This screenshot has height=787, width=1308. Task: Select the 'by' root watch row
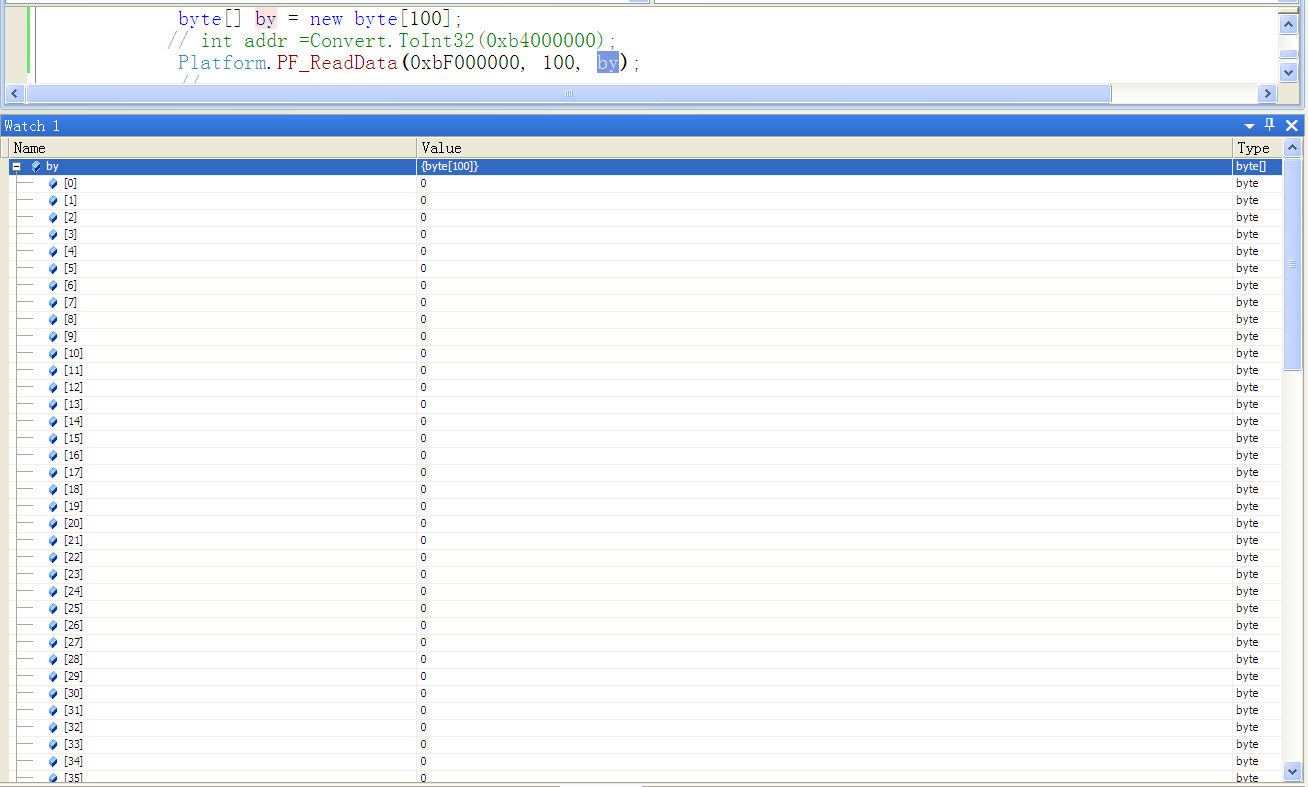(x=646, y=166)
